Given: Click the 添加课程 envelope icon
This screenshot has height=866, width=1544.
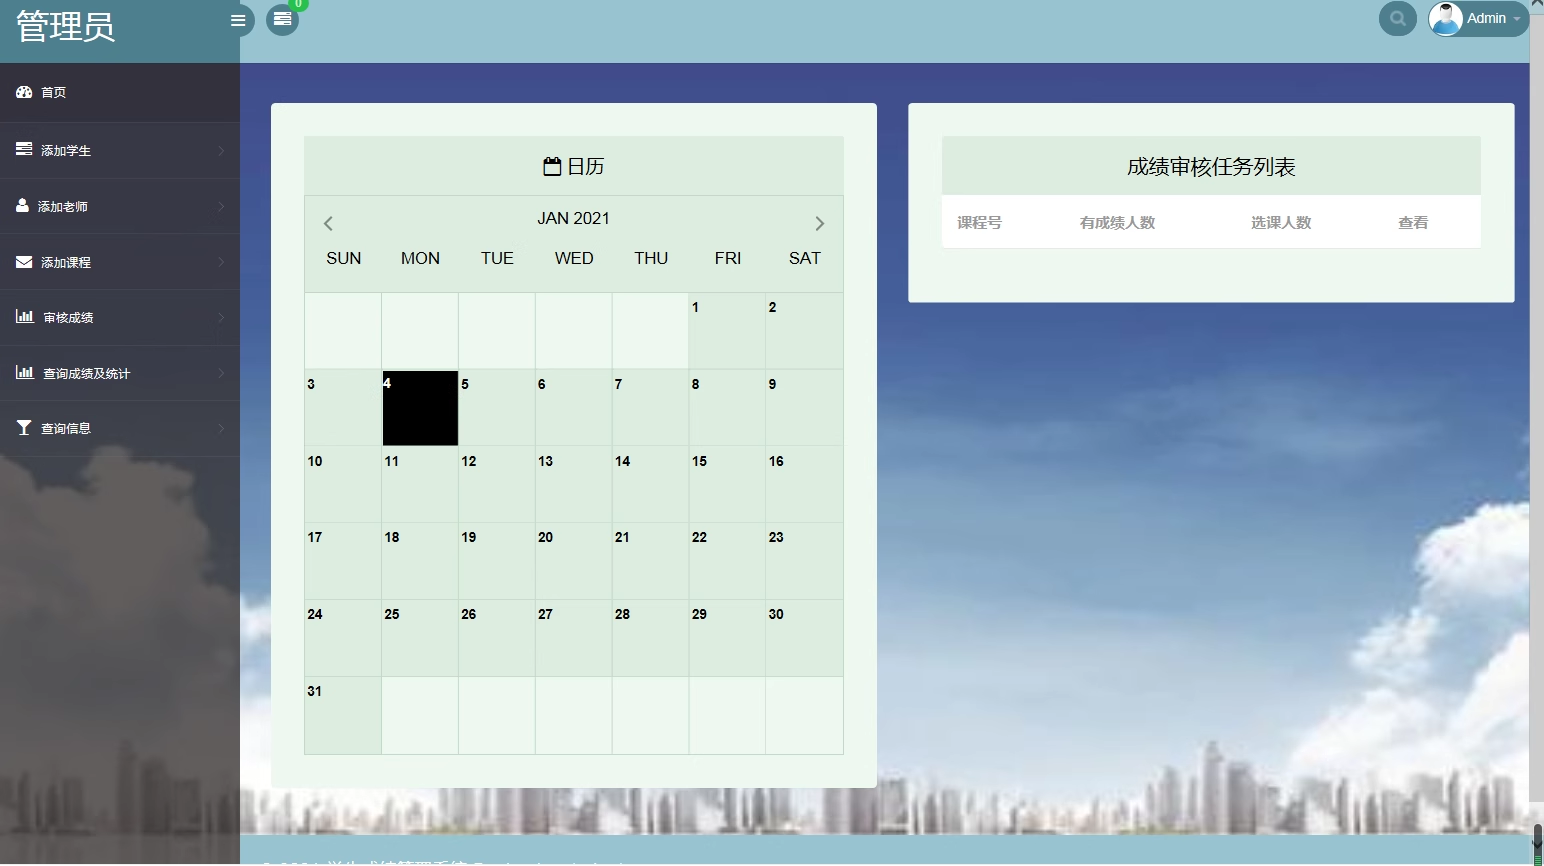Looking at the screenshot, I should 24,262.
